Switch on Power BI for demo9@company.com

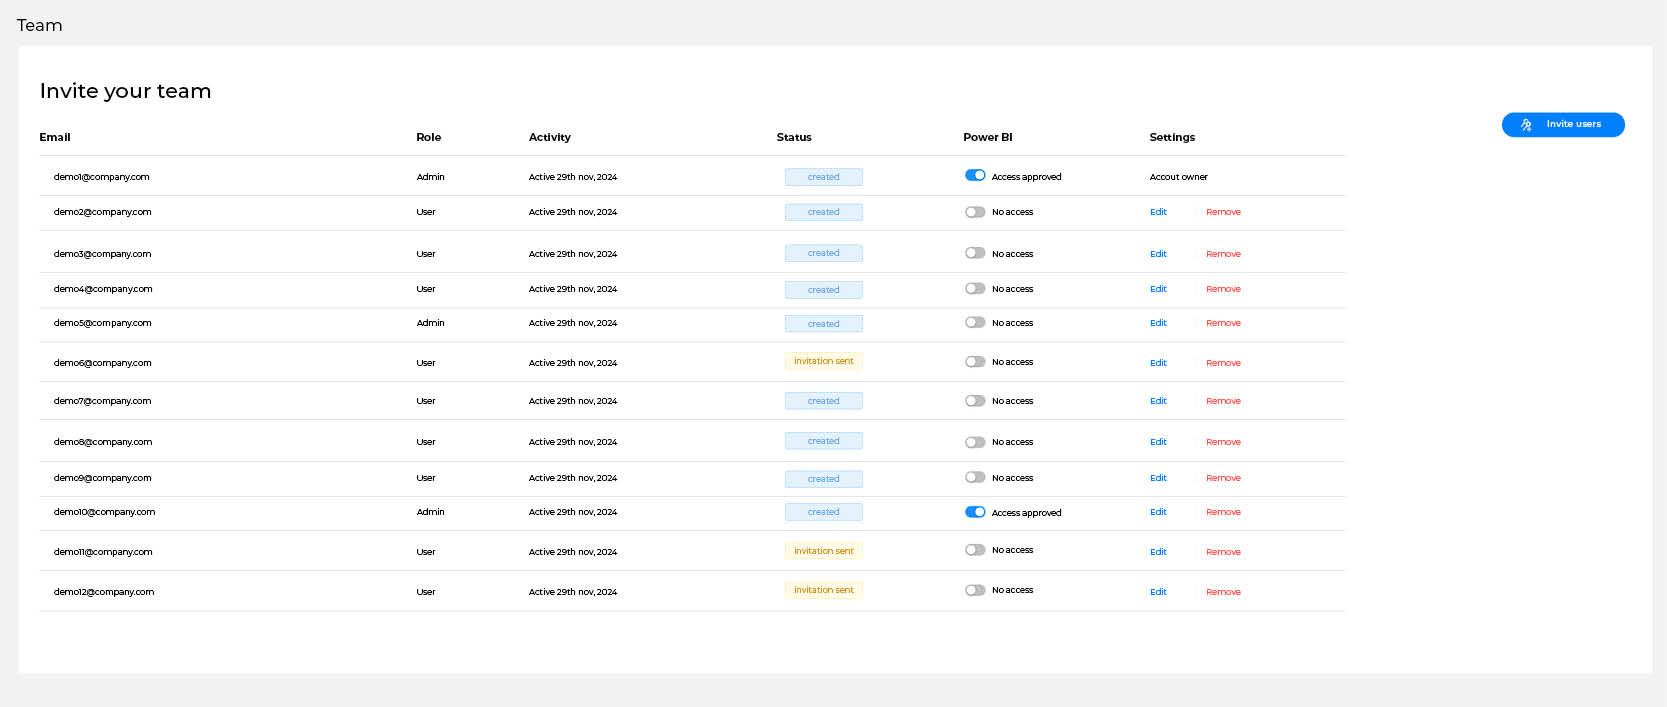tap(975, 477)
